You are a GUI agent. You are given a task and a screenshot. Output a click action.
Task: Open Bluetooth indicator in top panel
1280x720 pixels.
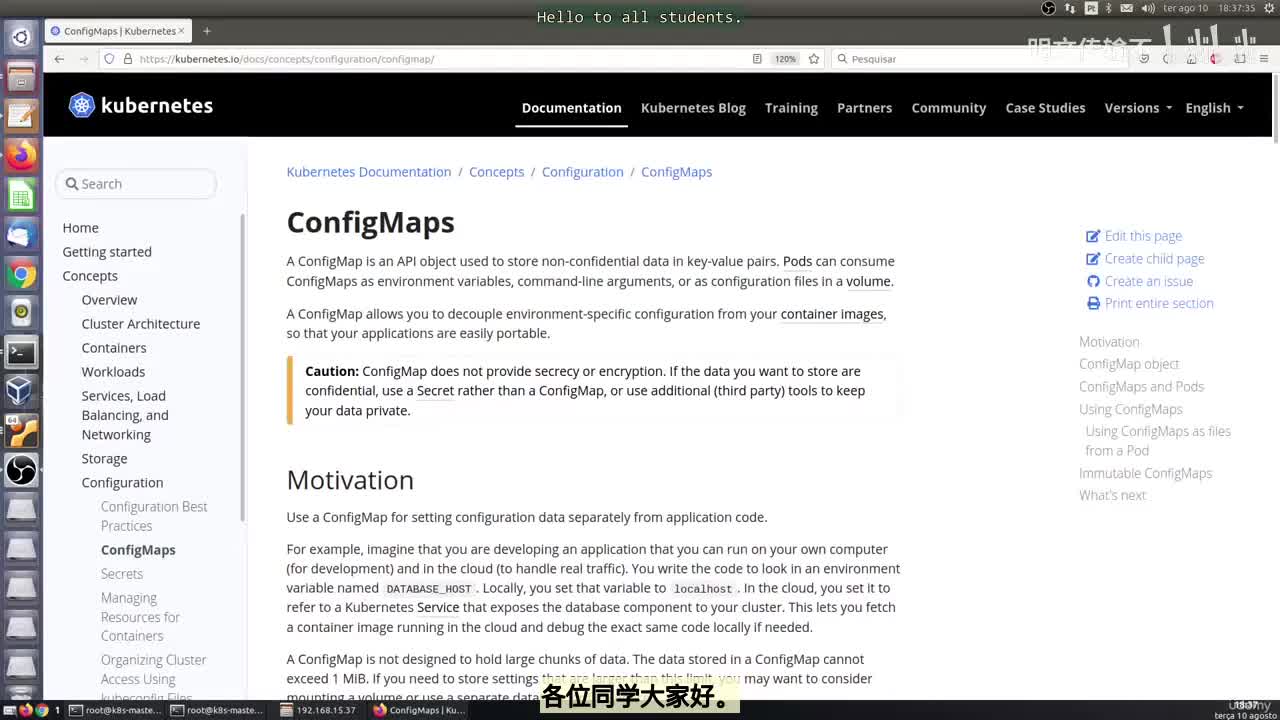1109,8
